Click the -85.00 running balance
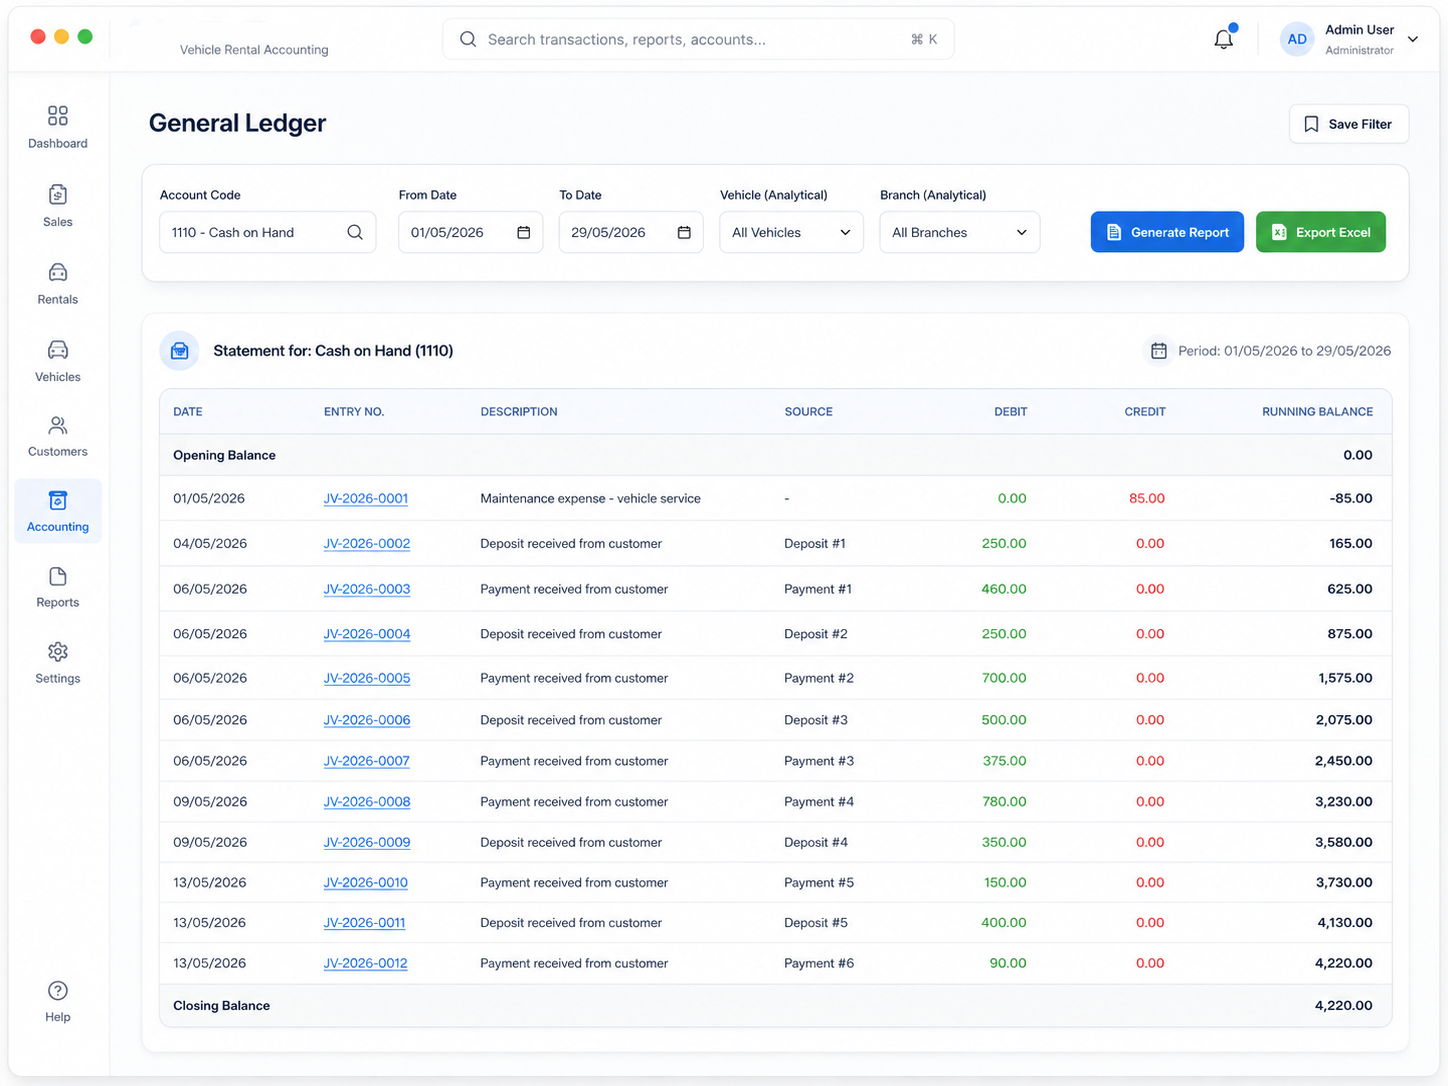 pos(1351,498)
